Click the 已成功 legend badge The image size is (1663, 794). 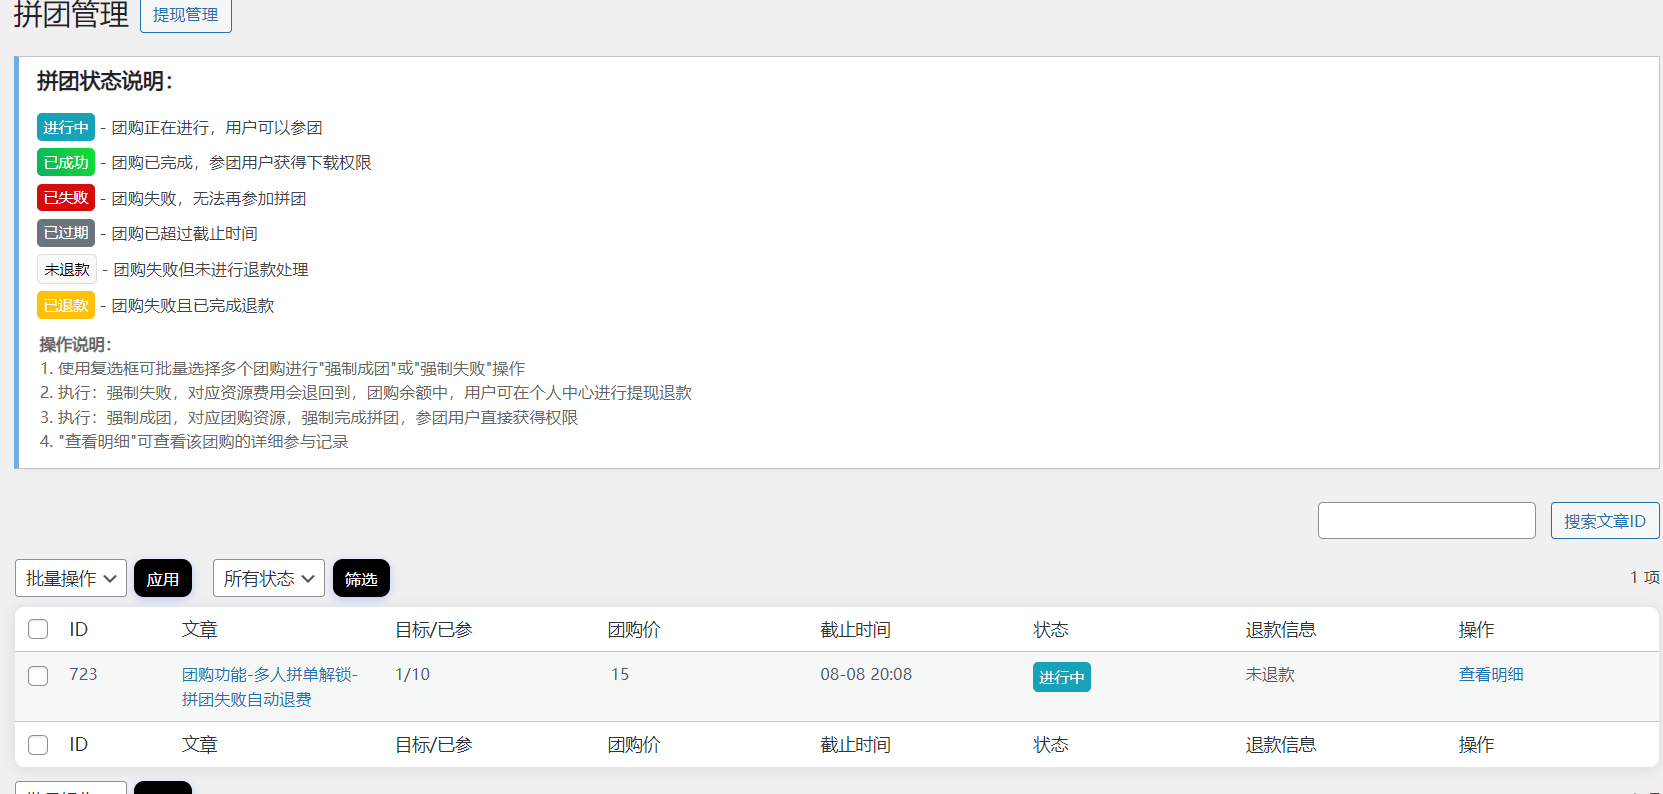[x=66, y=162]
